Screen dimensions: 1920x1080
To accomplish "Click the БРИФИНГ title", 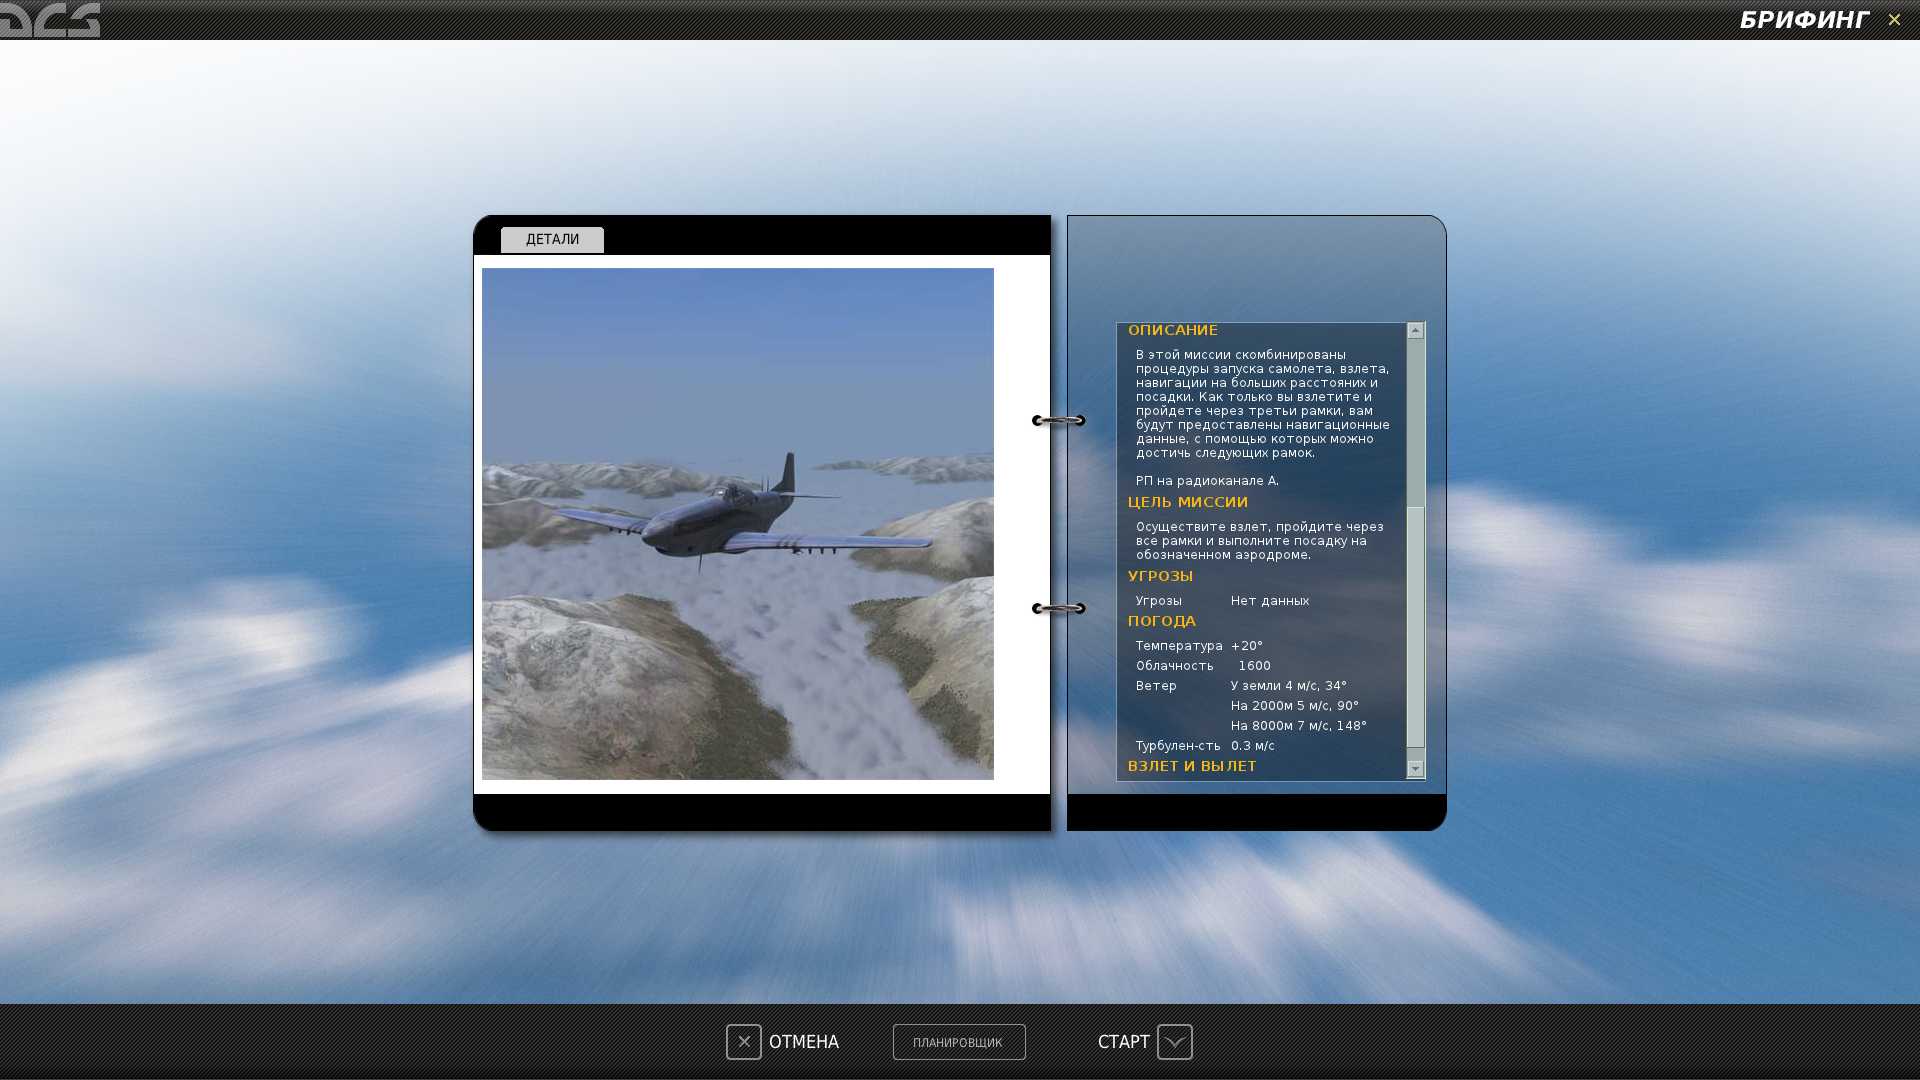I will [1805, 20].
